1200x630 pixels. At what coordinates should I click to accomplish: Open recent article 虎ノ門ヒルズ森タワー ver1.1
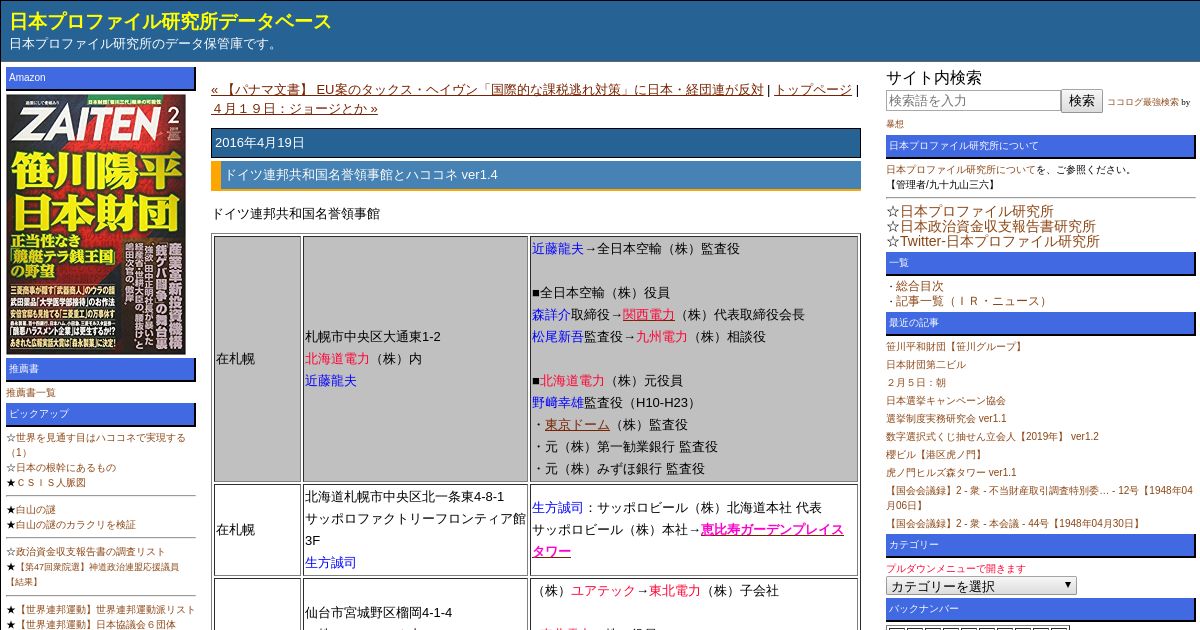click(x=951, y=473)
